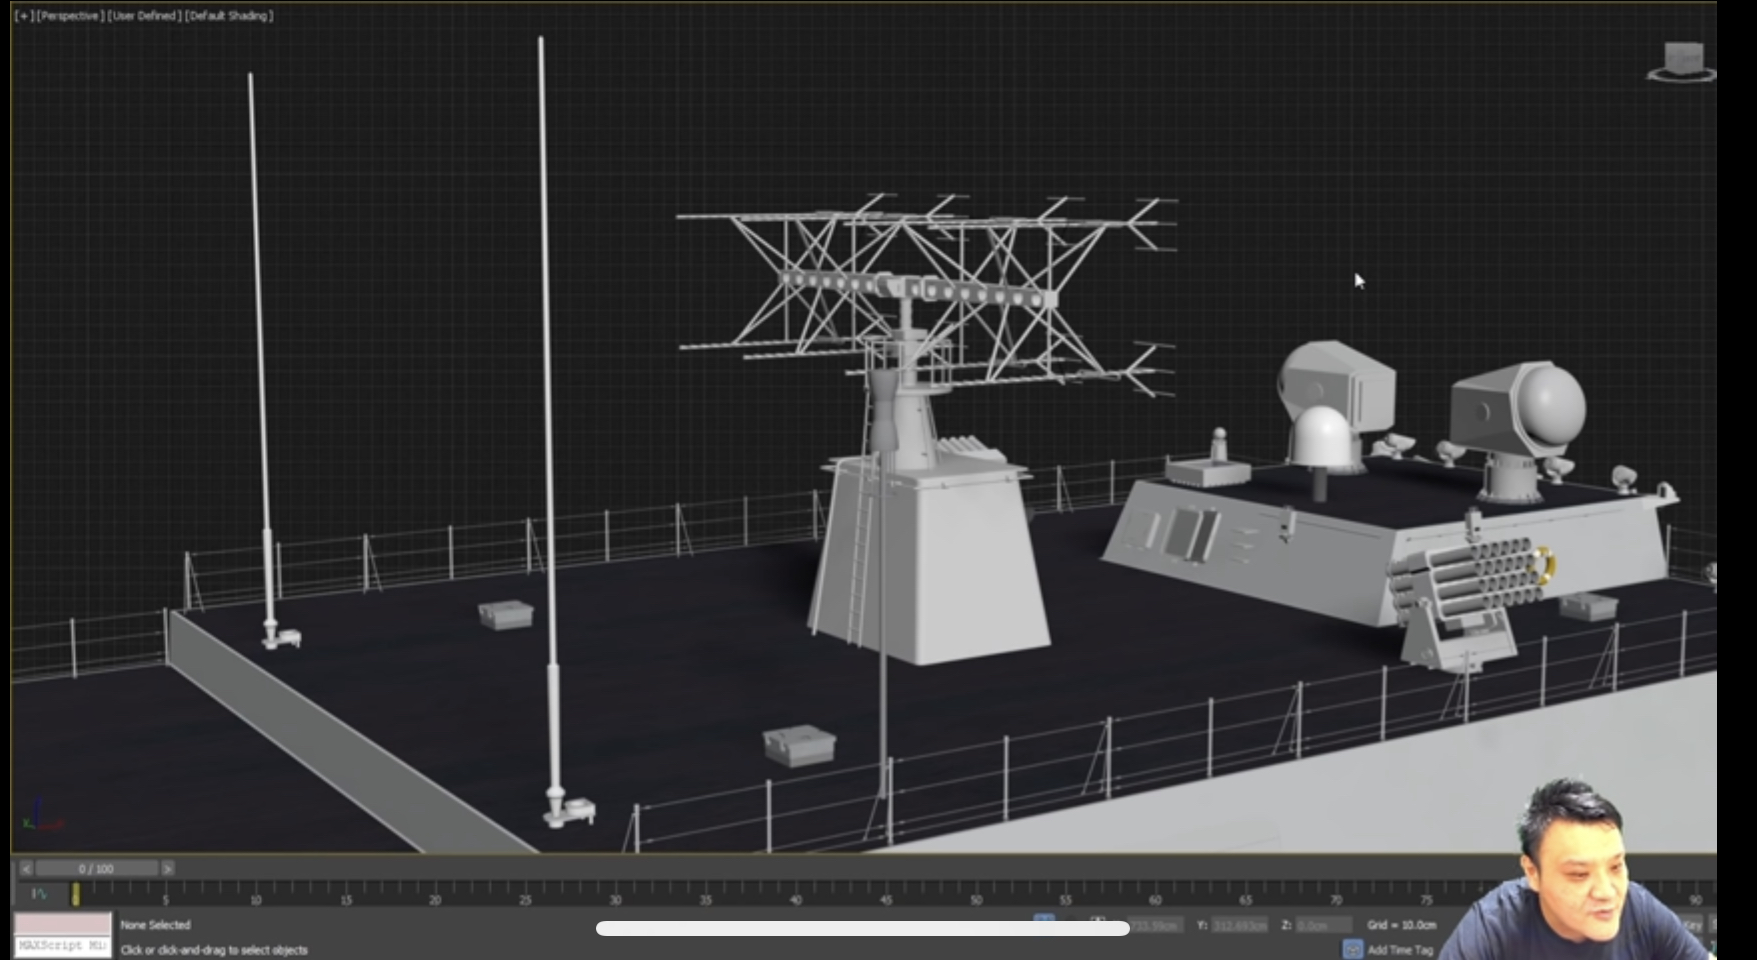Screen dimensions: 1757x960
Task: Click the 'Grid = 10.0cm' status text
Action: pos(1401,925)
